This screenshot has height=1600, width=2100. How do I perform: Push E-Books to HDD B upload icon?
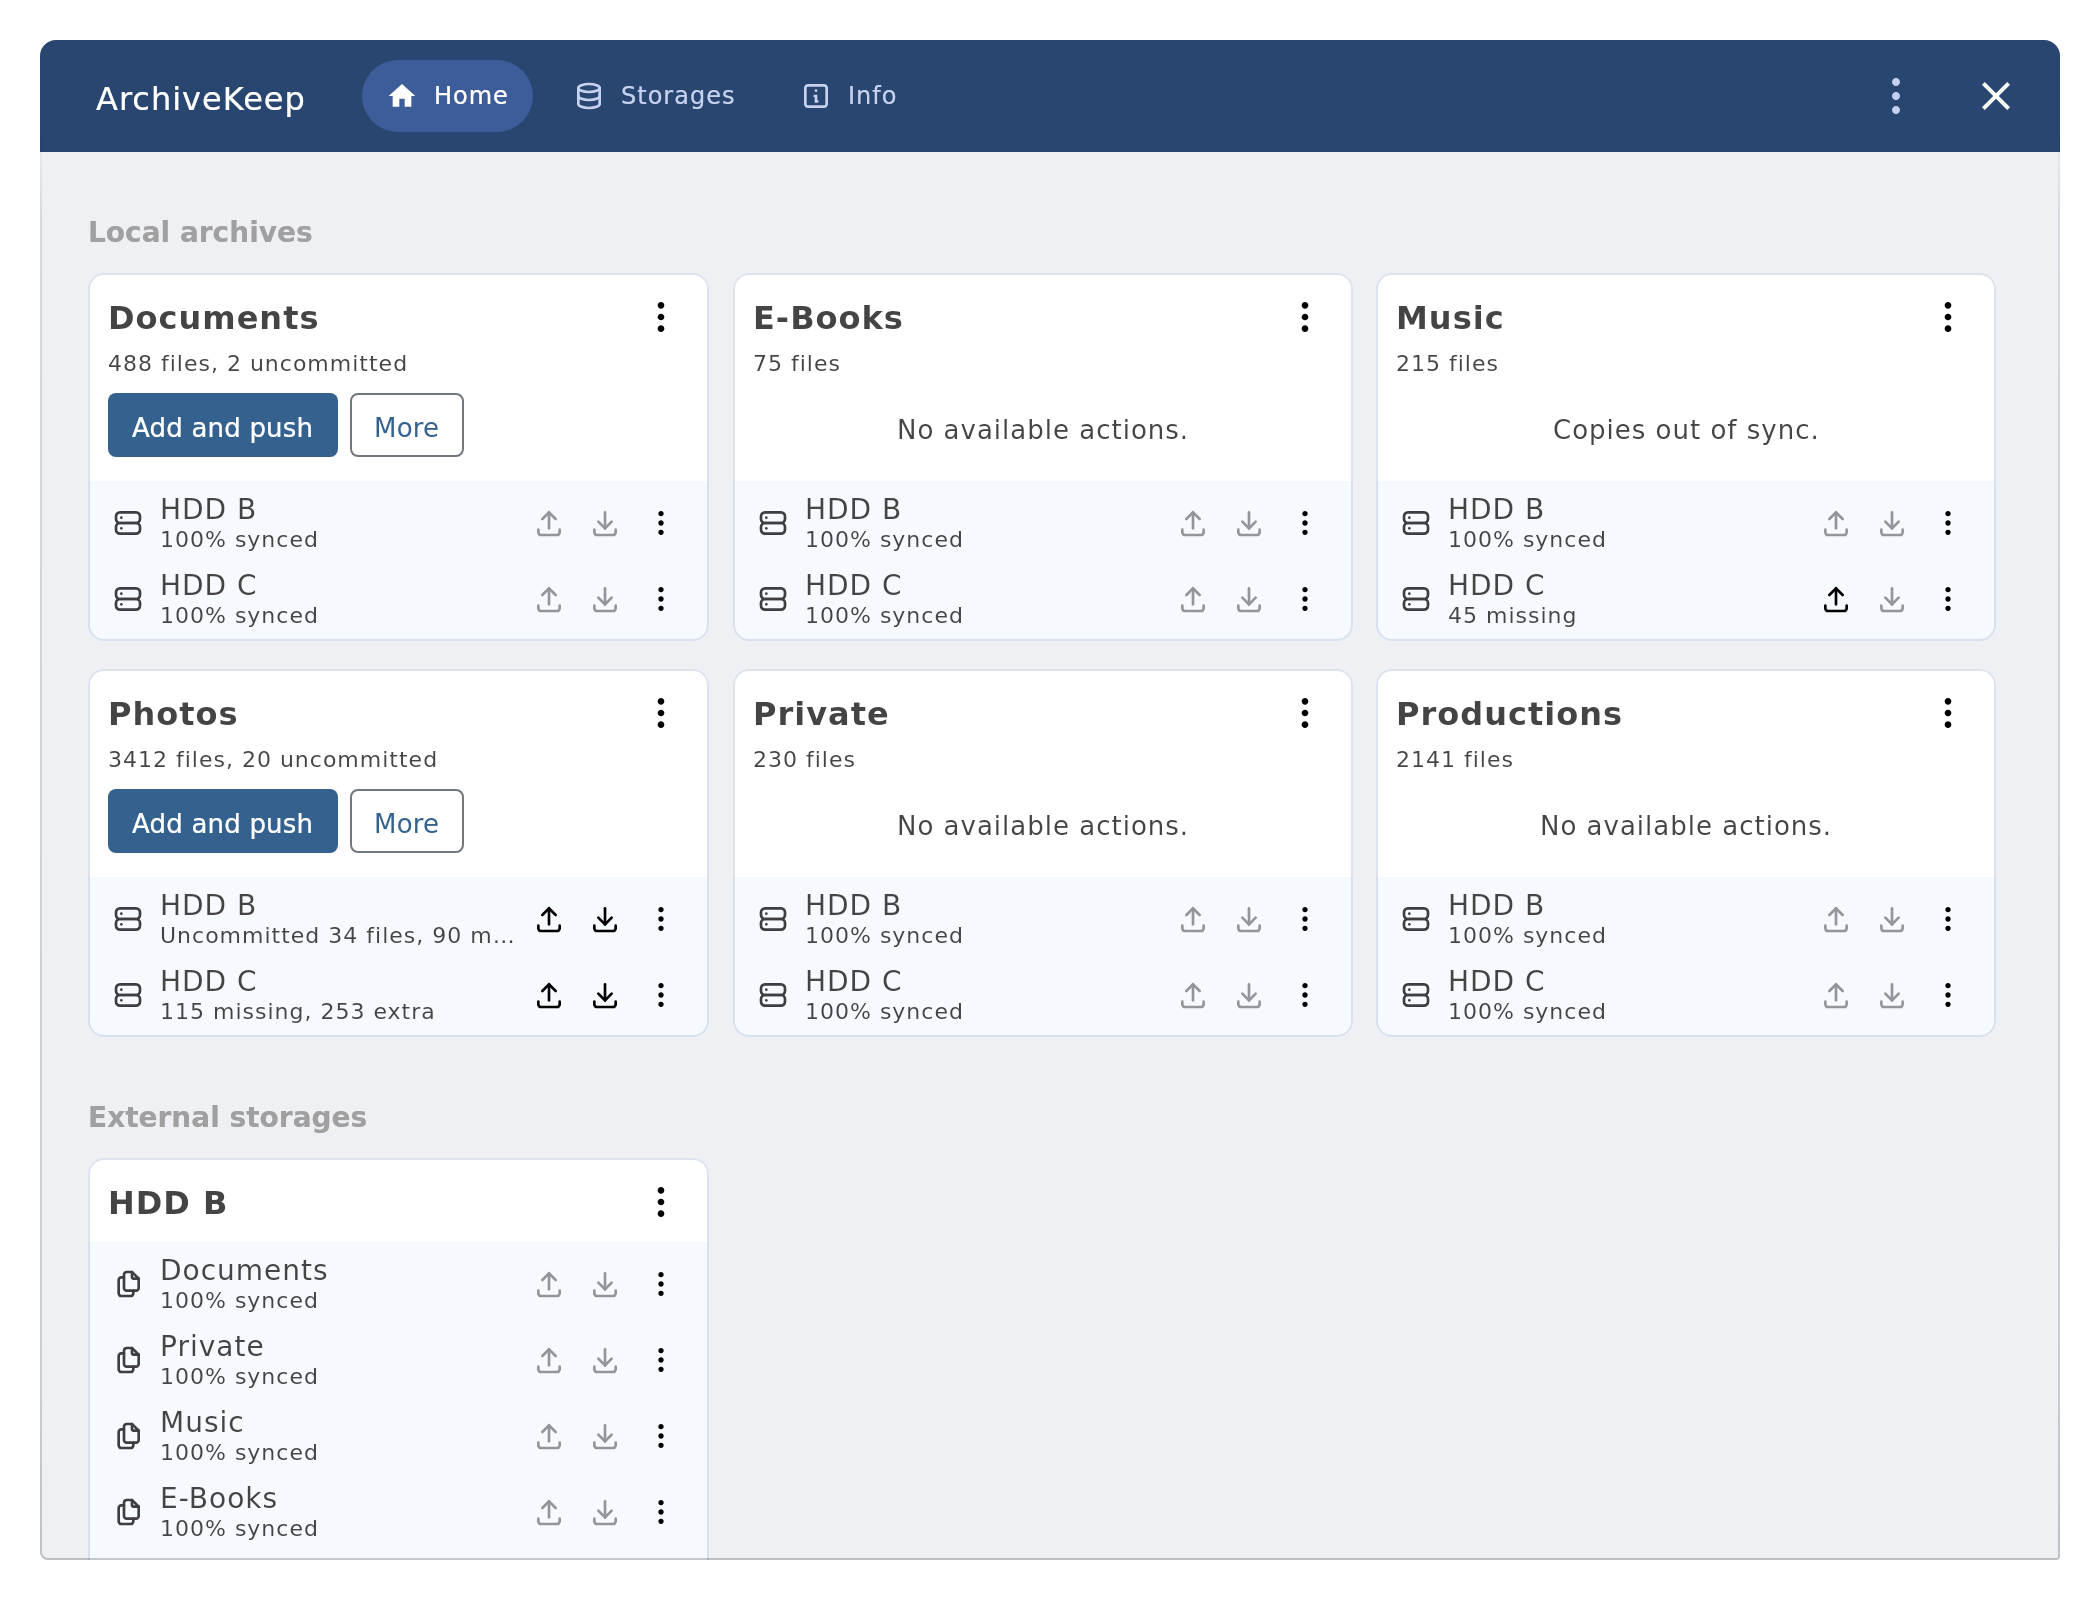1192,523
